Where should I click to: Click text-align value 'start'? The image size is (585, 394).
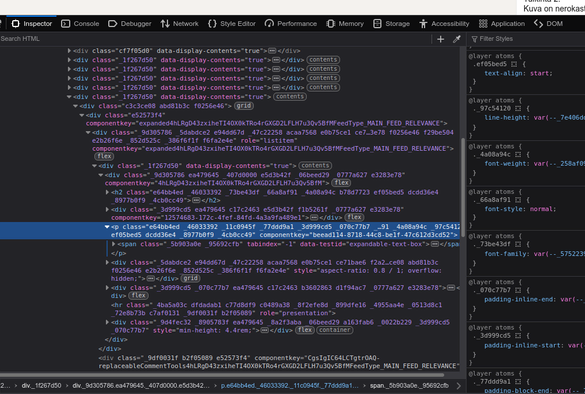(x=539, y=73)
